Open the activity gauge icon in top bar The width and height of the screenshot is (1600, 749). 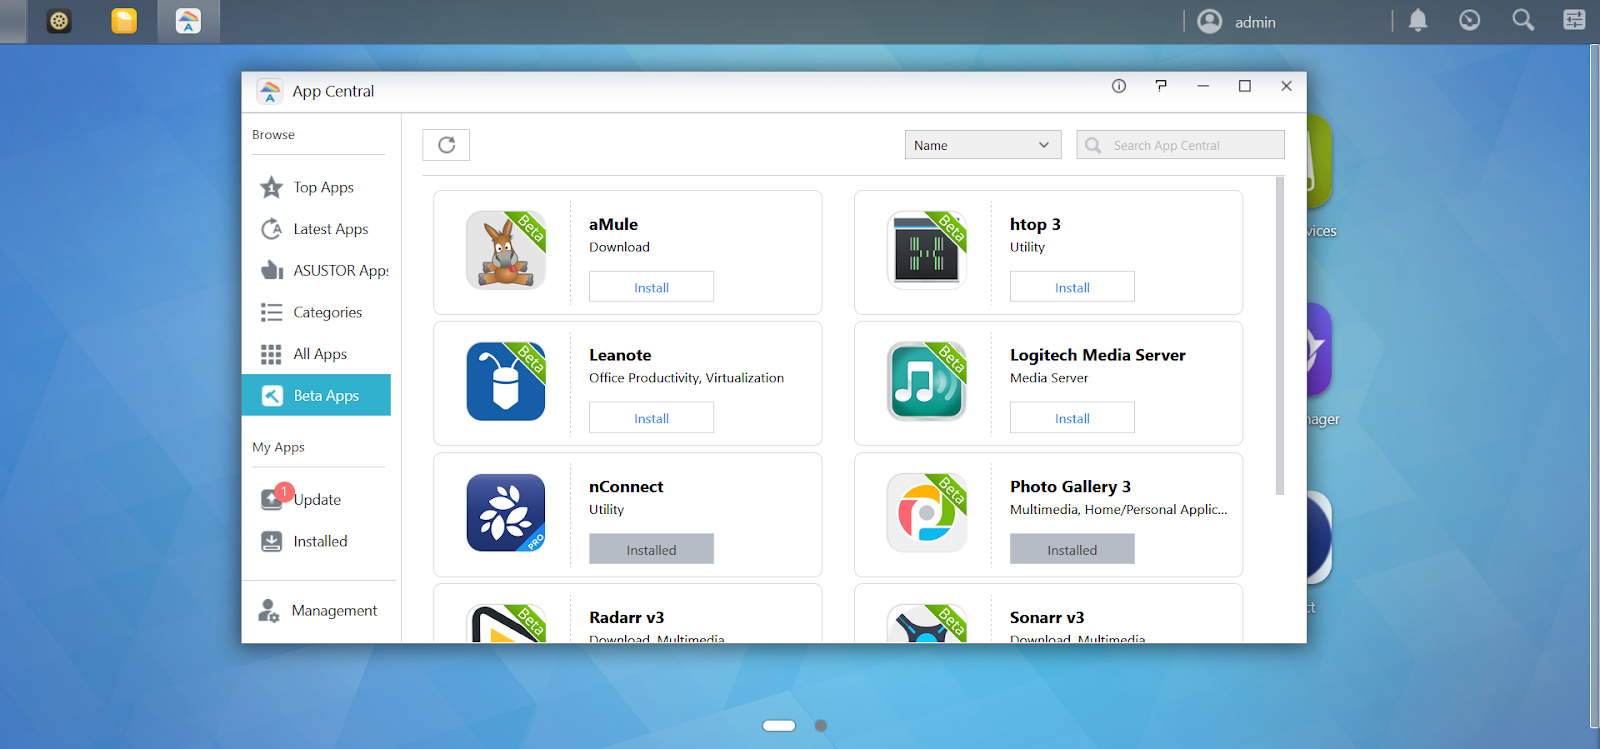[x=1470, y=20]
